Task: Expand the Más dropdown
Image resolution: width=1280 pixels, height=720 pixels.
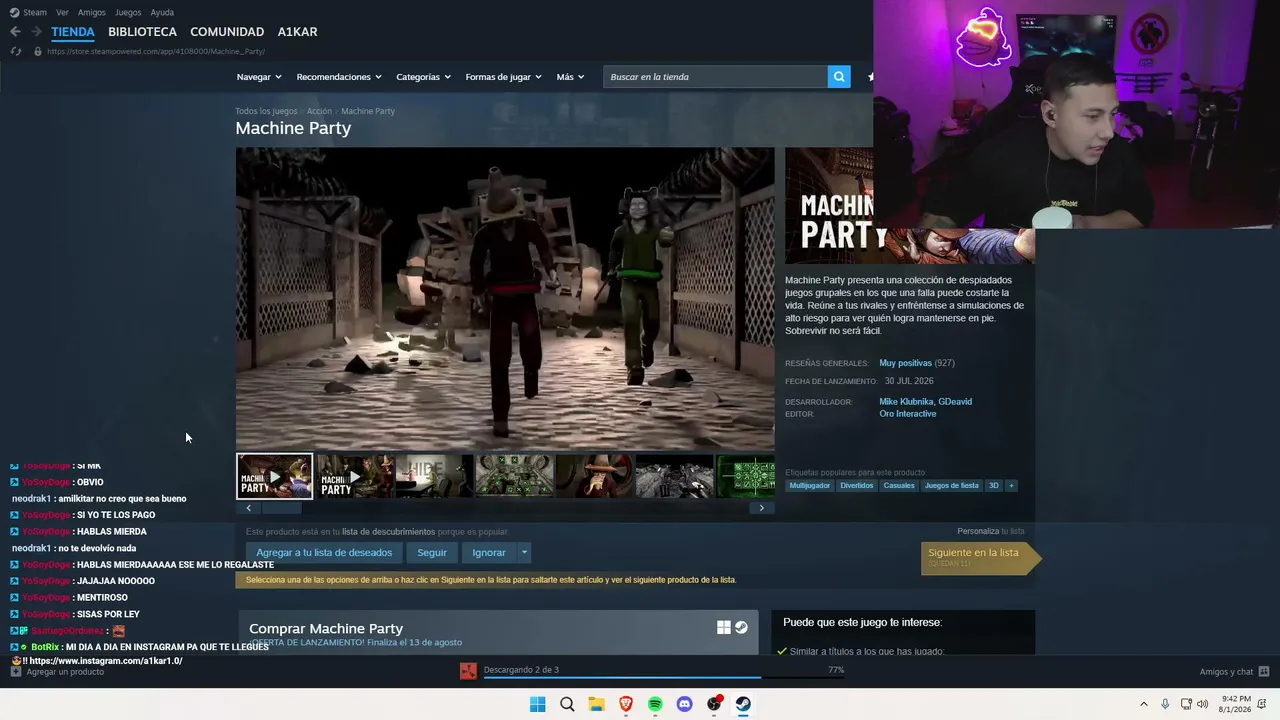Action: click(570, 77)
